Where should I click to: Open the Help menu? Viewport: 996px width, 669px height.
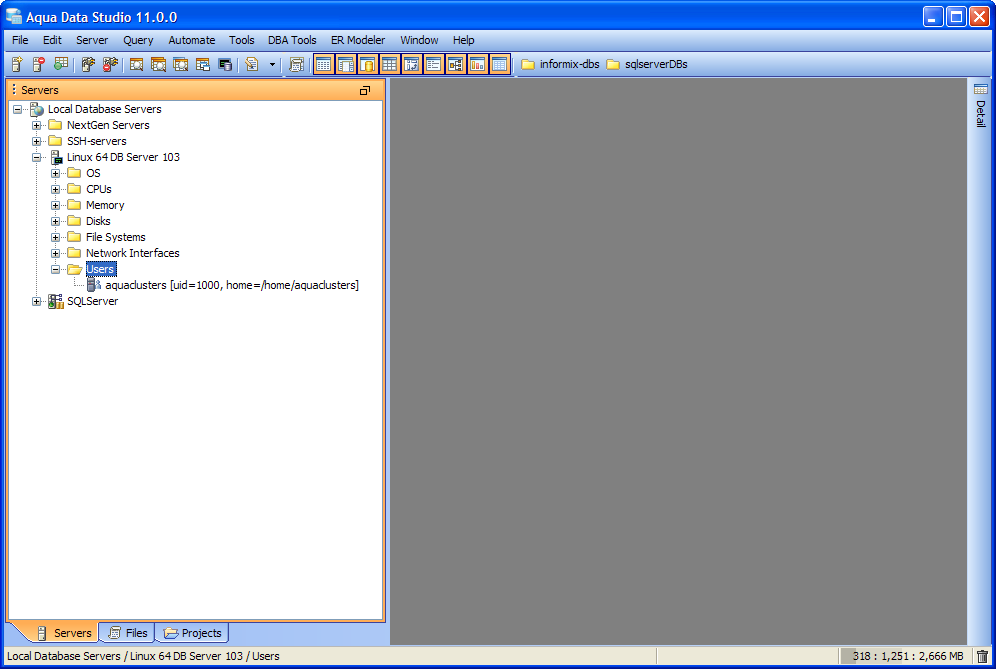point(464,40)
